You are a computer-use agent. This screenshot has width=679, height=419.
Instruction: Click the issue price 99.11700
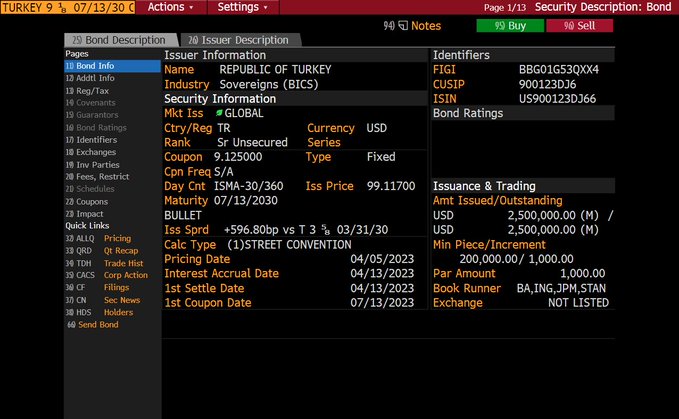391,186
